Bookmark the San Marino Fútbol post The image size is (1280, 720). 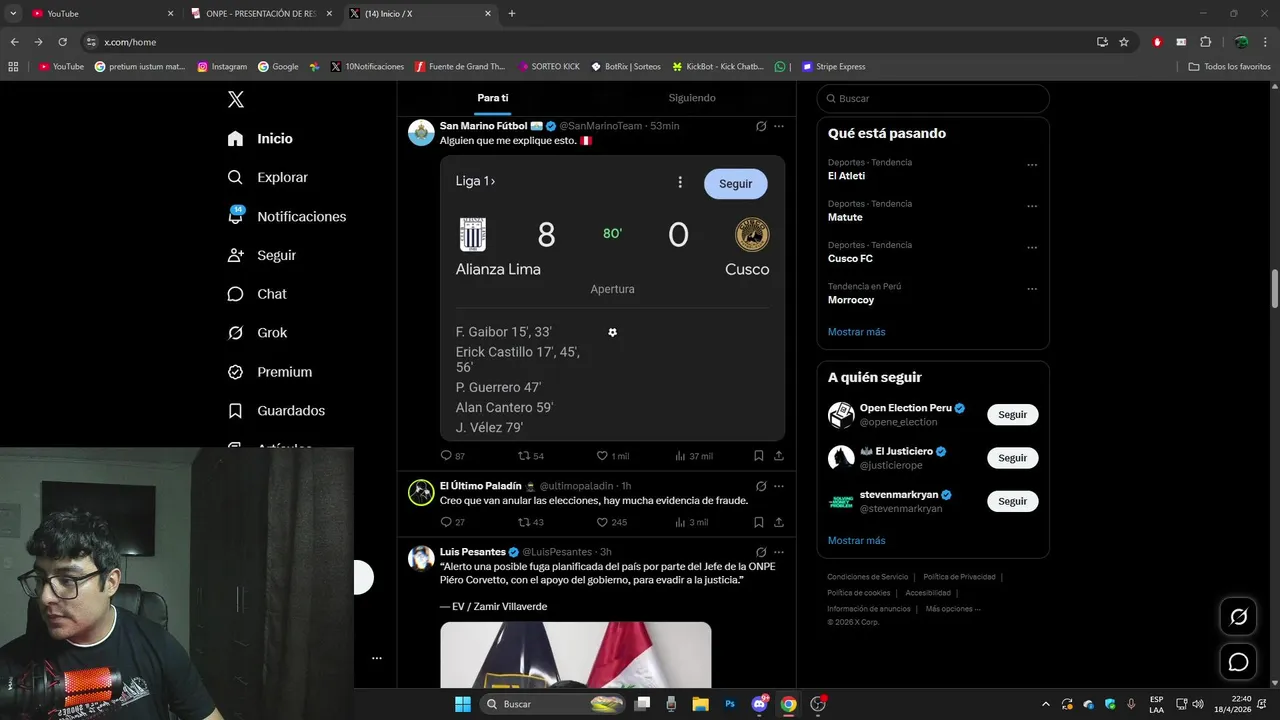[759, 455]
